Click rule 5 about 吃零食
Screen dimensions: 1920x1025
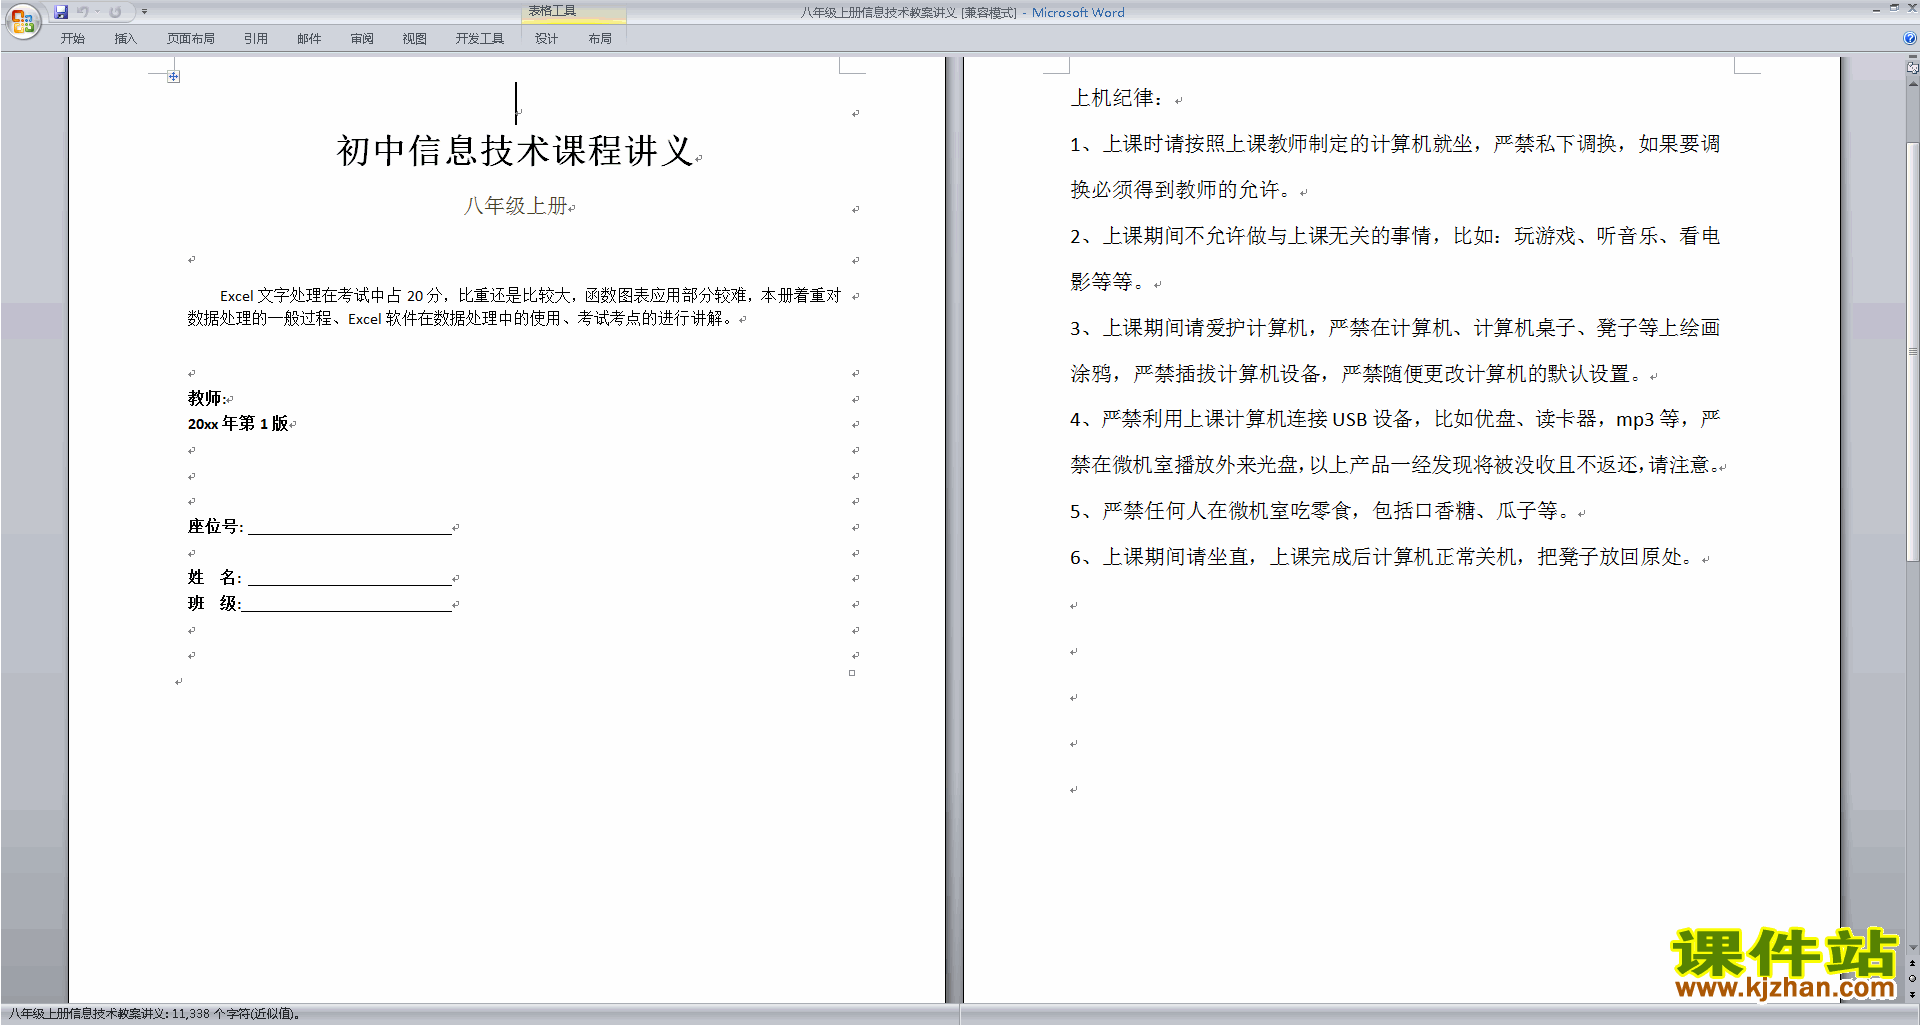point(1321,511)
